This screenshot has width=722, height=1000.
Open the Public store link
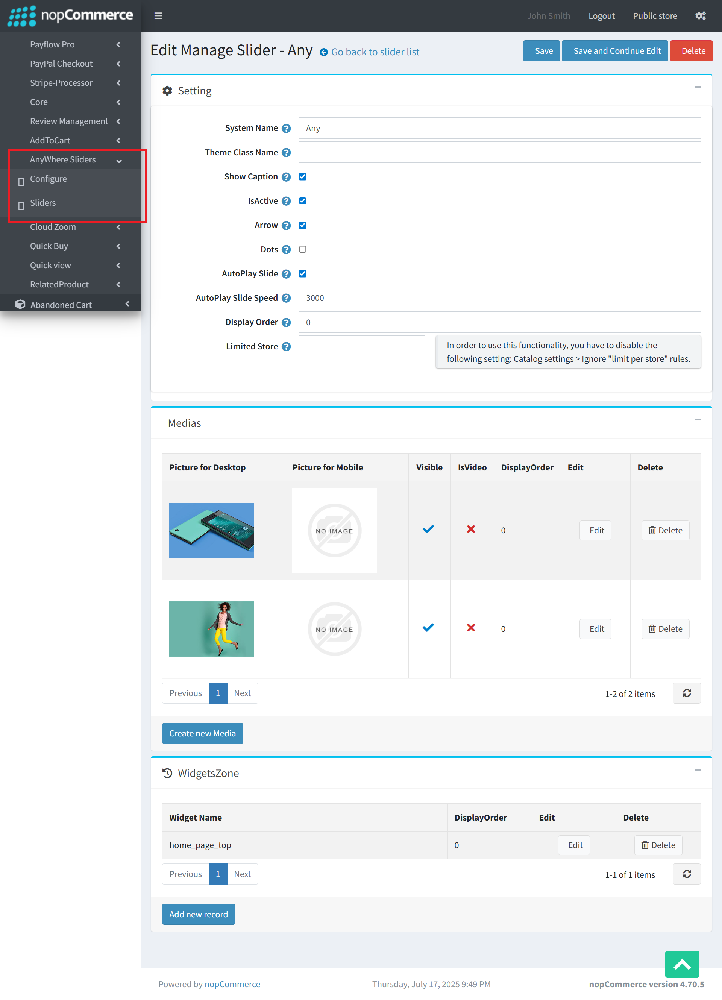(x=655, y=16)
